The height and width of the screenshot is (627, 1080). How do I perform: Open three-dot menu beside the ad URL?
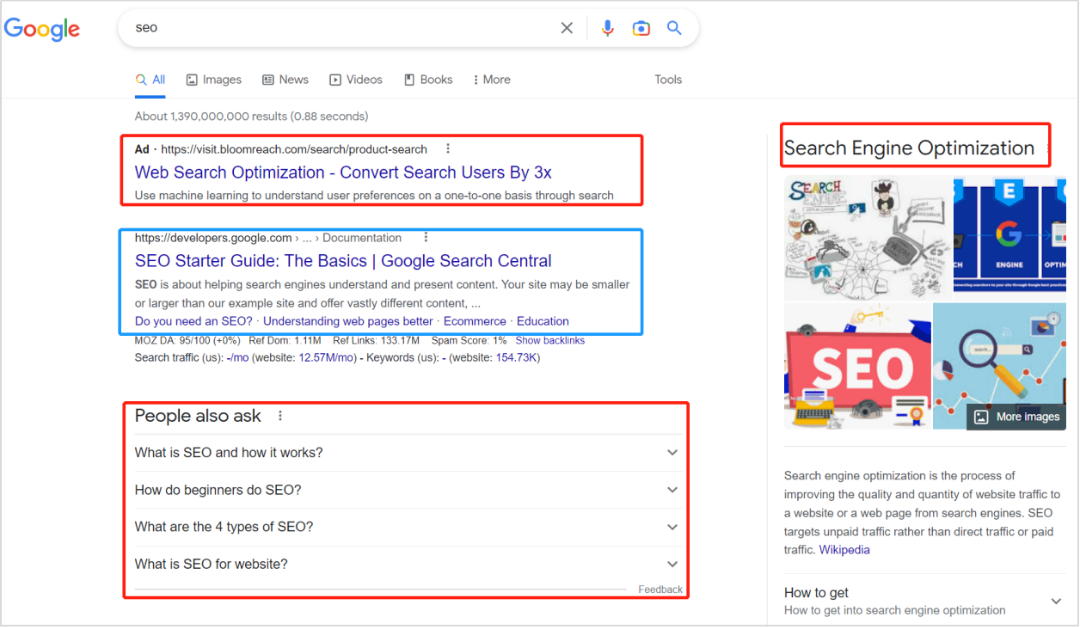[447, 149]
